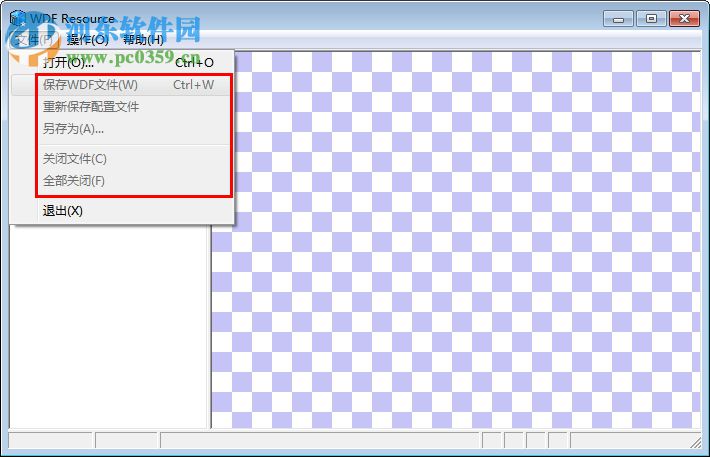Select 重新保存配置文件 menu entry
This screenshot has height=457, width=710.
[122, 107]
